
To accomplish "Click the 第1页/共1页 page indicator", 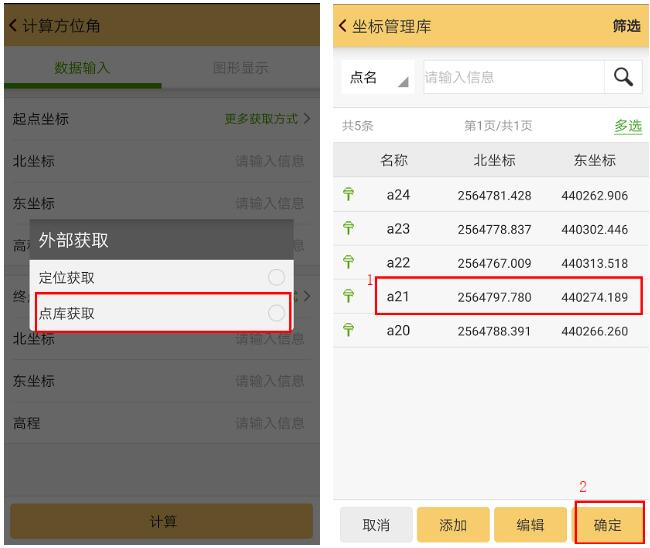I will click(498, 126).
